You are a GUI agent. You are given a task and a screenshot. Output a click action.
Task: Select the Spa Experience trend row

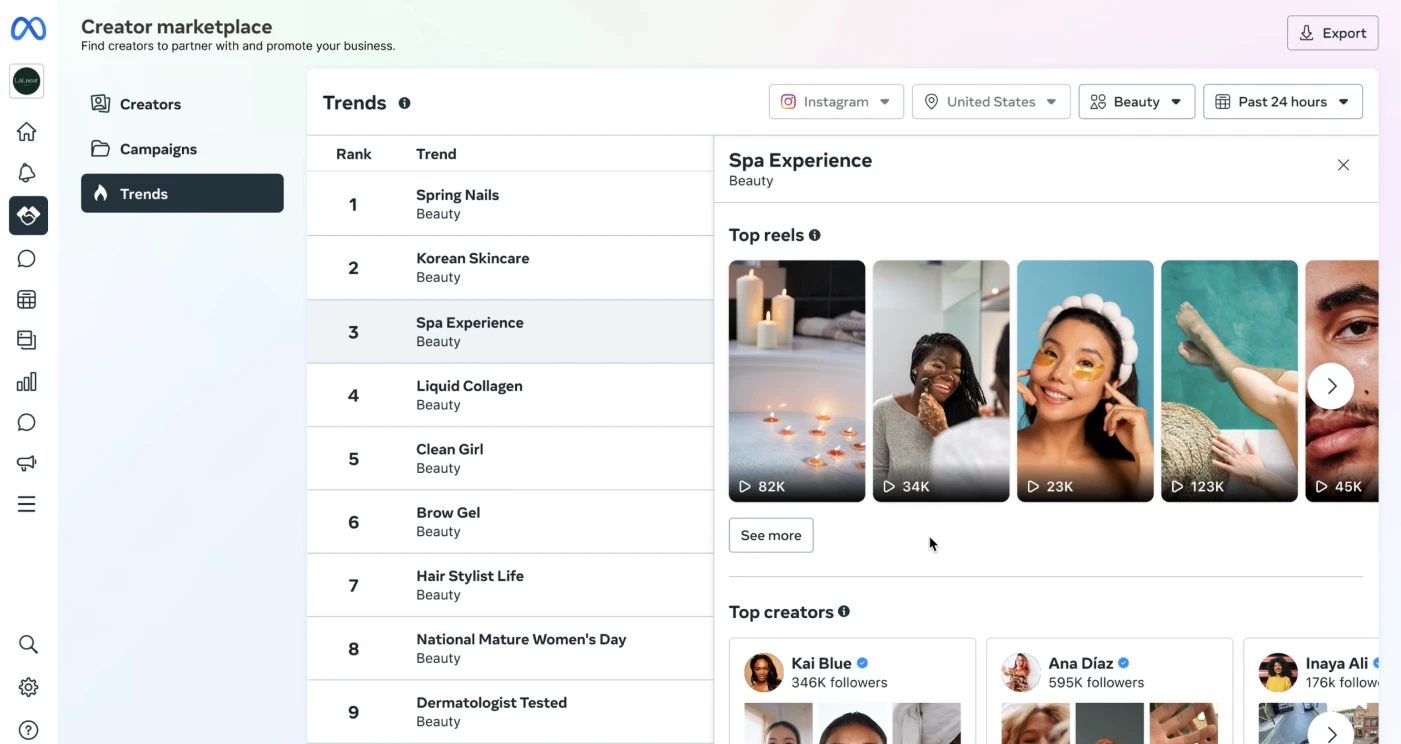tap(510, 331)
